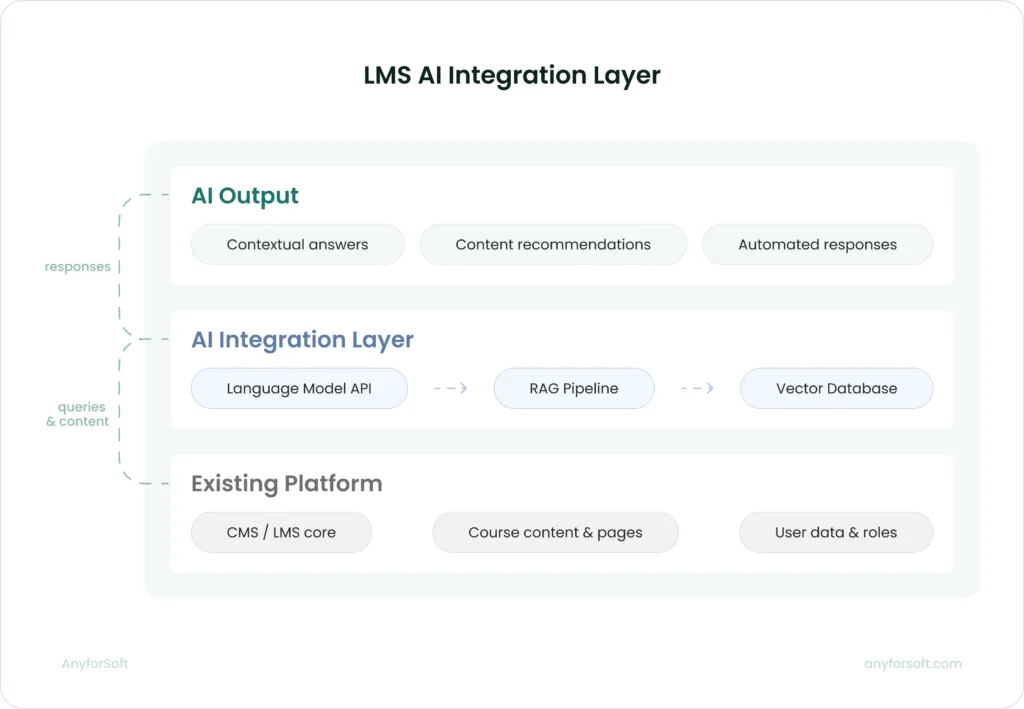The width and height of the screenshot is (1024, 709).
Task: Select the Vector Database box
Action: click(x=836, y=388)
